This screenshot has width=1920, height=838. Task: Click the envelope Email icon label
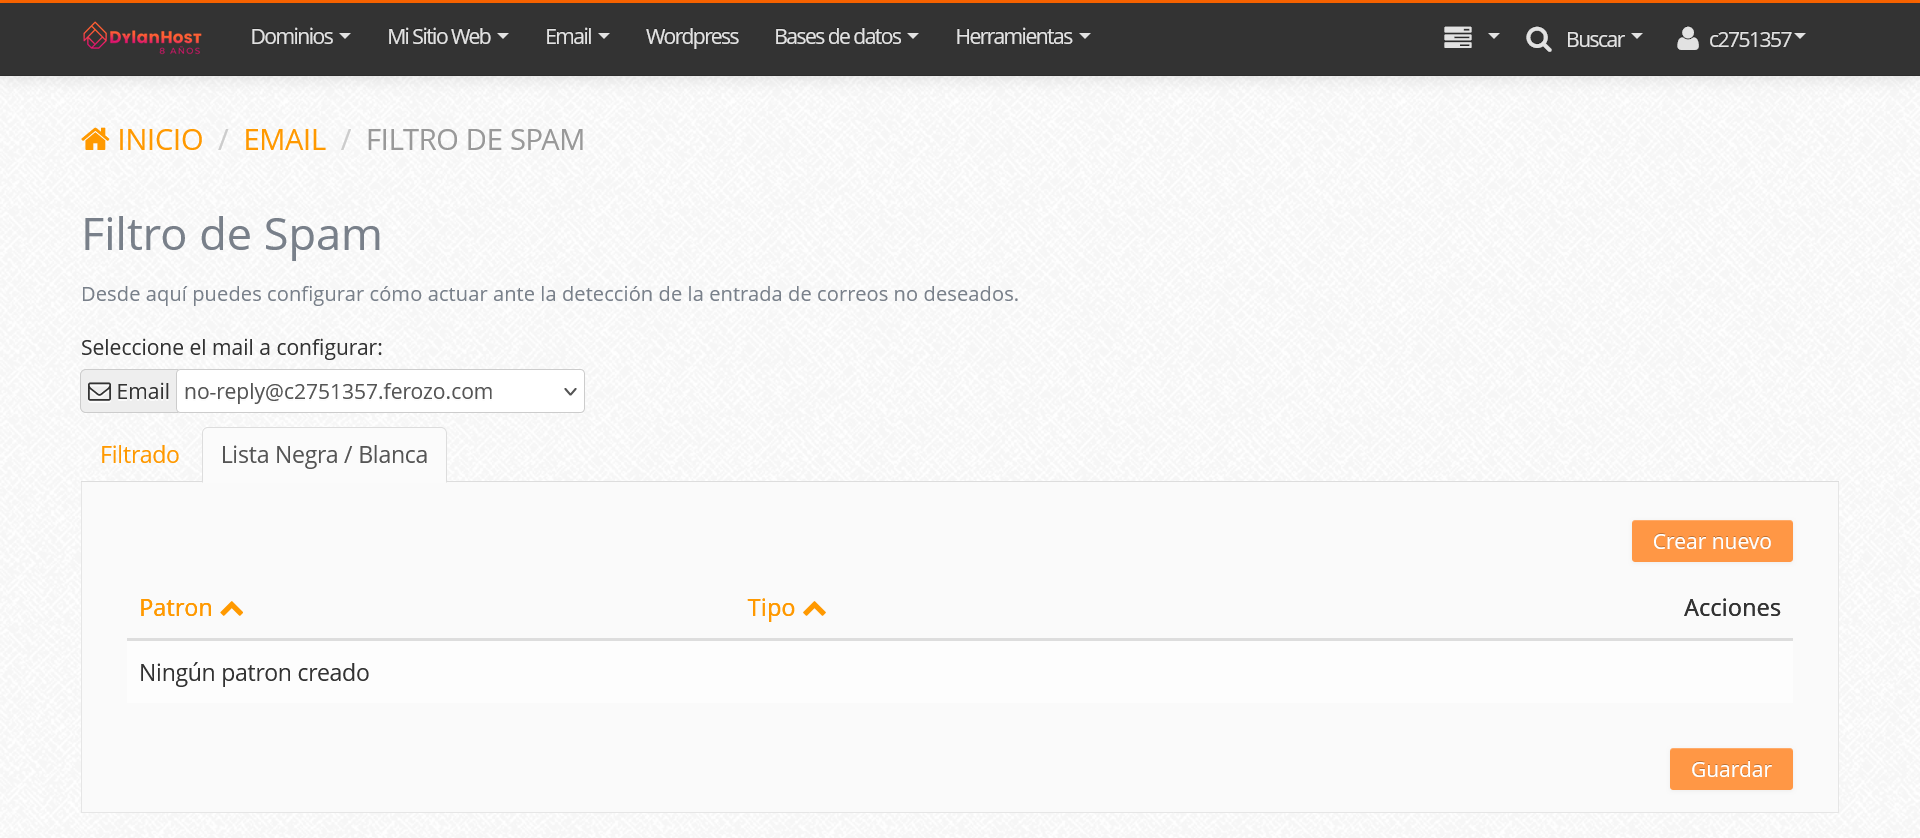pyautogui.click(x=129, y=391)
